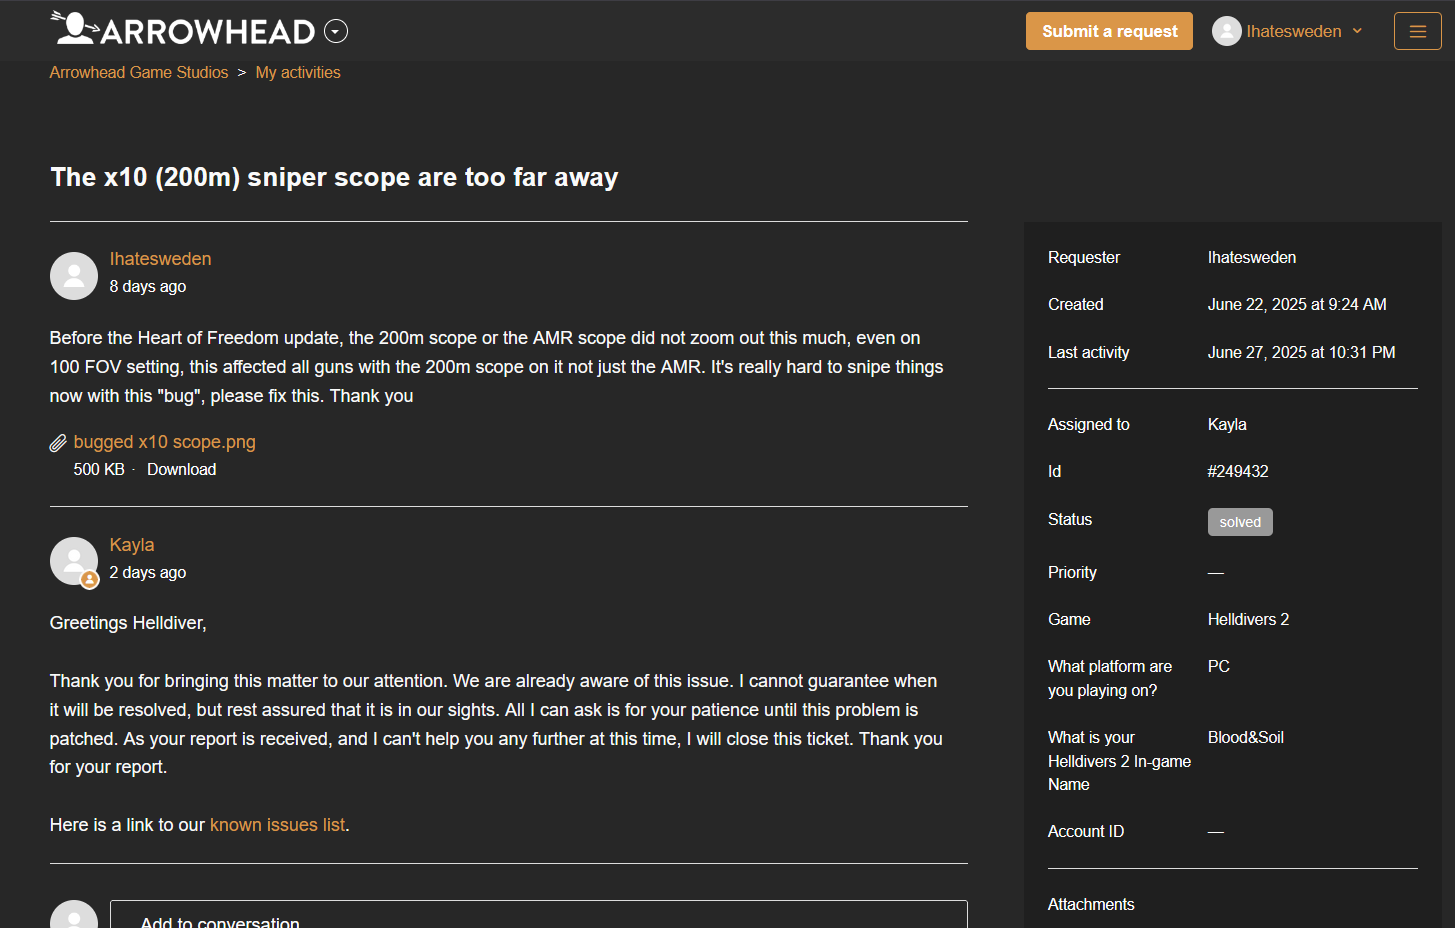Click the Submit a request button
The height and width of the screenshot is (928, 1455).
[x=1109, y=31]
